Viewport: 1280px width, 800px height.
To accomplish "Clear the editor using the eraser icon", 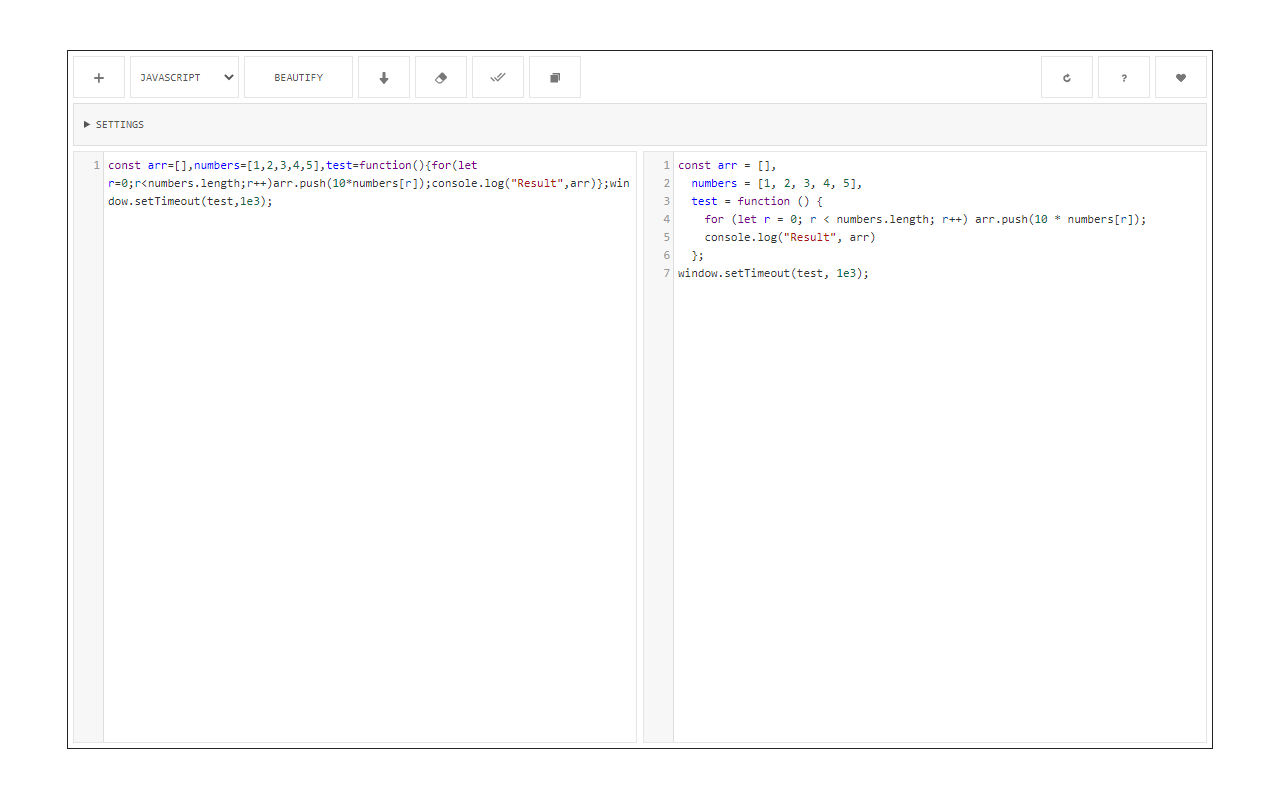I will point(441,77).
